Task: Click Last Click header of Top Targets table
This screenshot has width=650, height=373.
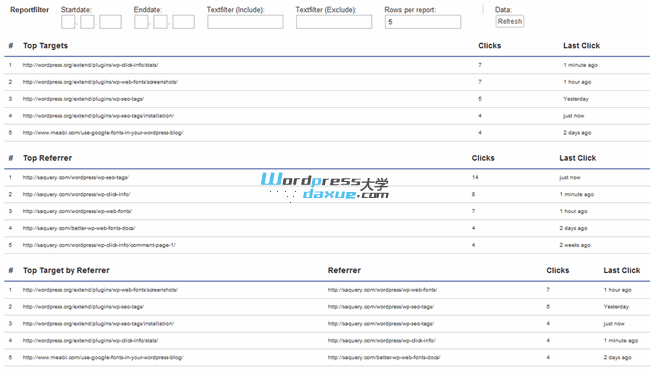Action: tap(581, 46)
